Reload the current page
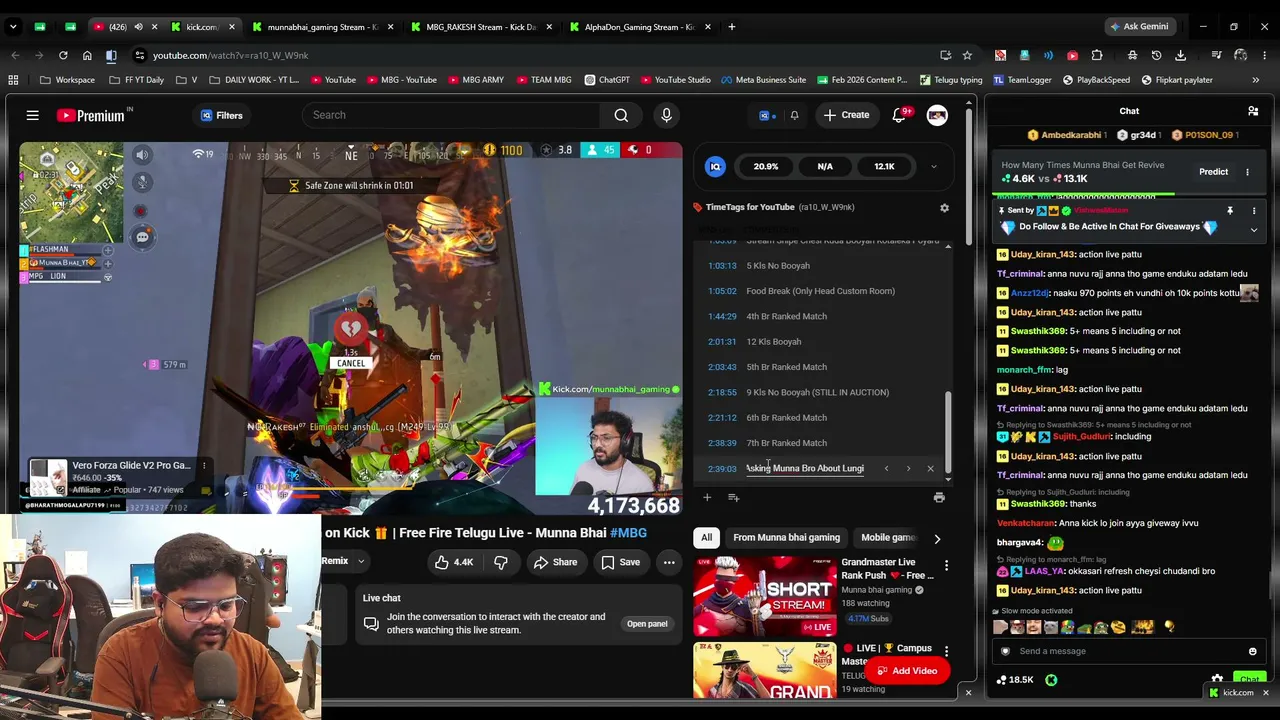 [x=63, y=55]
